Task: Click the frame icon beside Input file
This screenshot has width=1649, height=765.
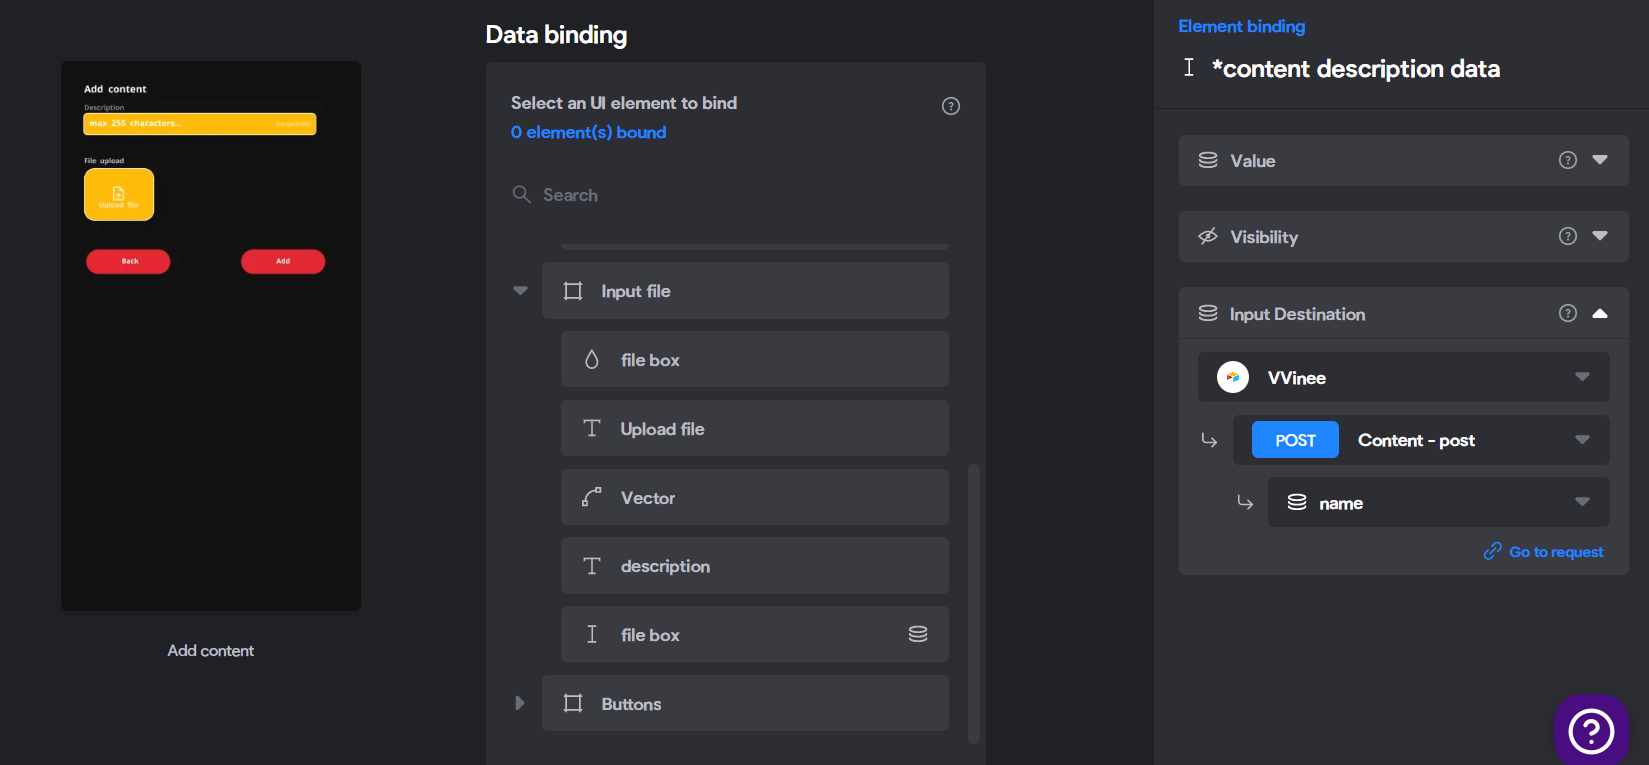Action: [573, 291]
